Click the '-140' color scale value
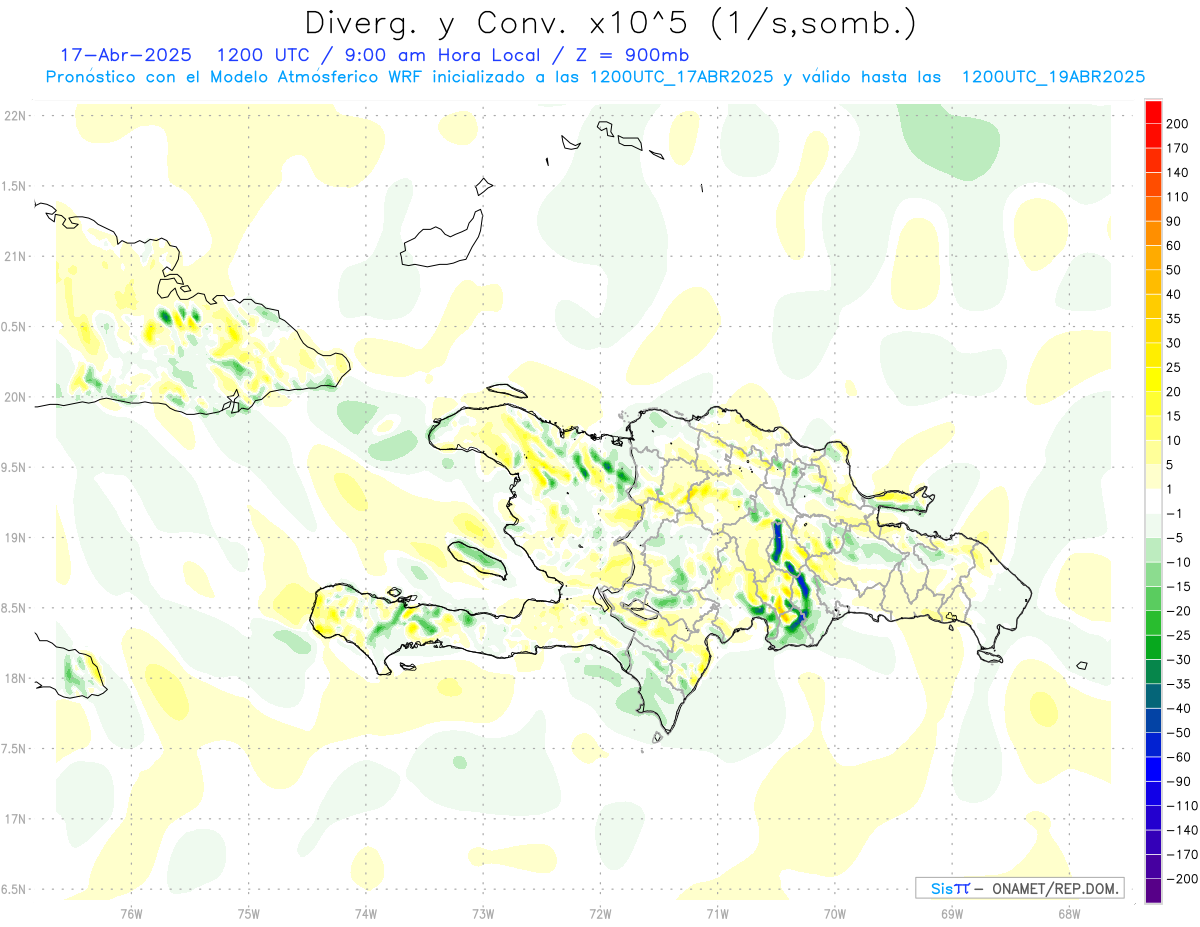This screenshot has height=927, width=1200. (1184, 830)
